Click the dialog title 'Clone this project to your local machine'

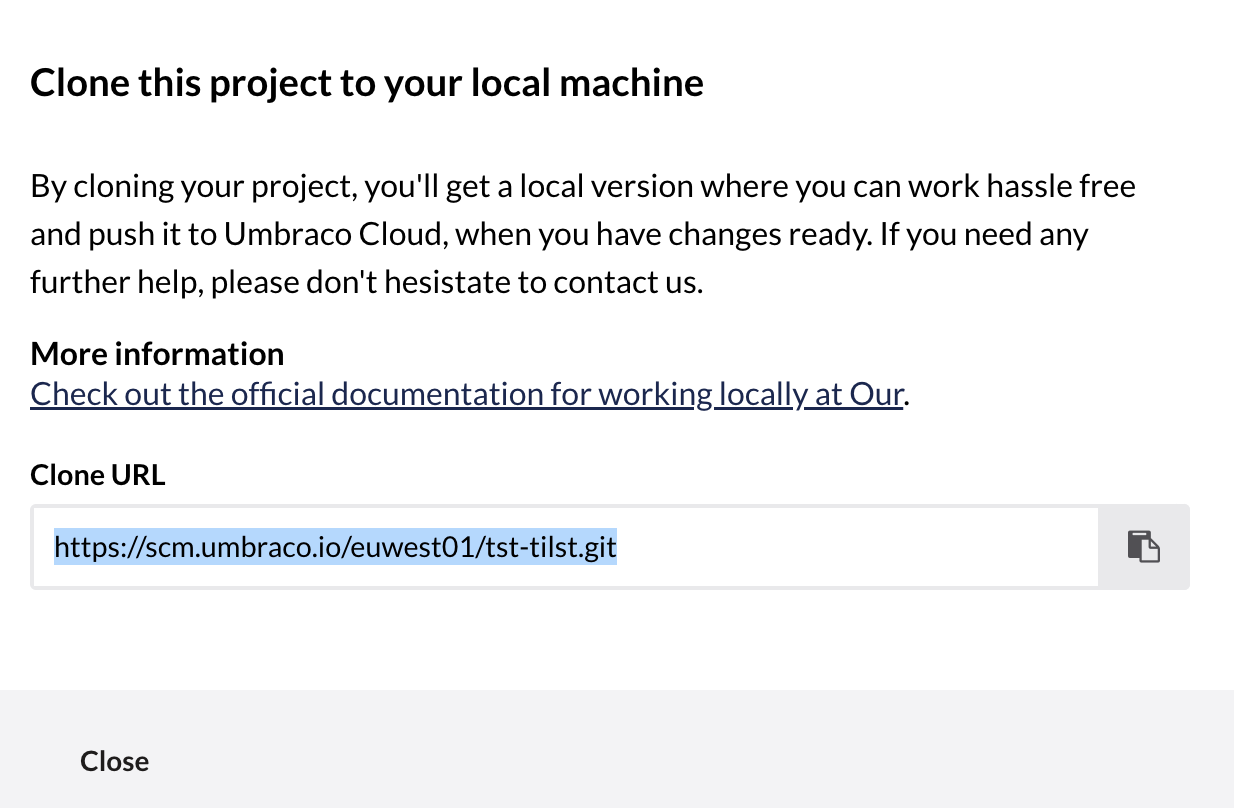click(367, 82)
